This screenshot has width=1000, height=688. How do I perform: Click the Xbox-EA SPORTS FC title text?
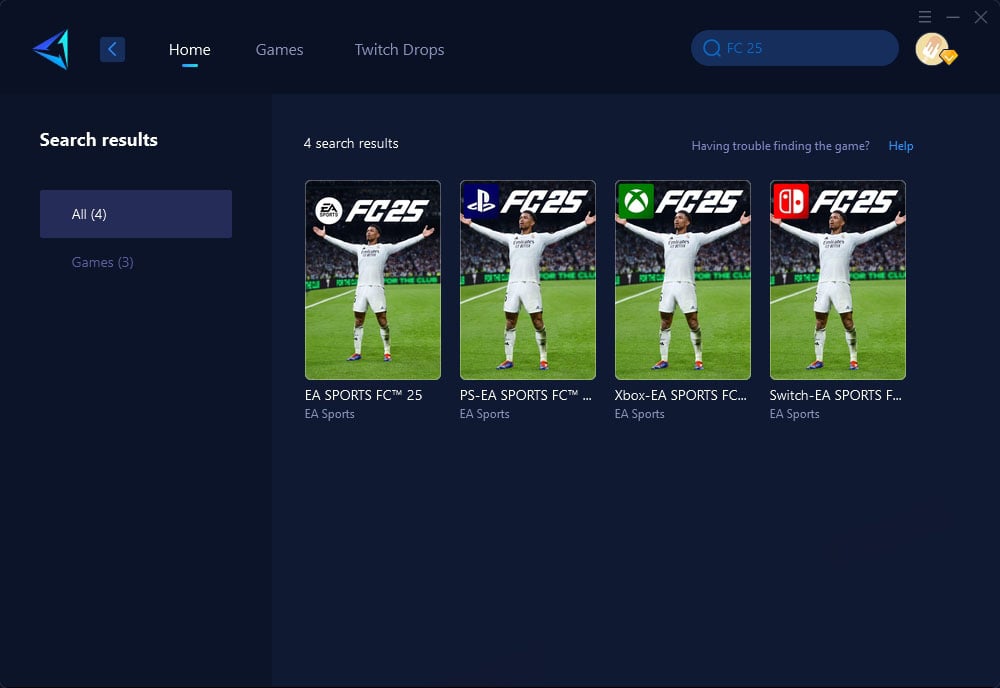point(680,395)
